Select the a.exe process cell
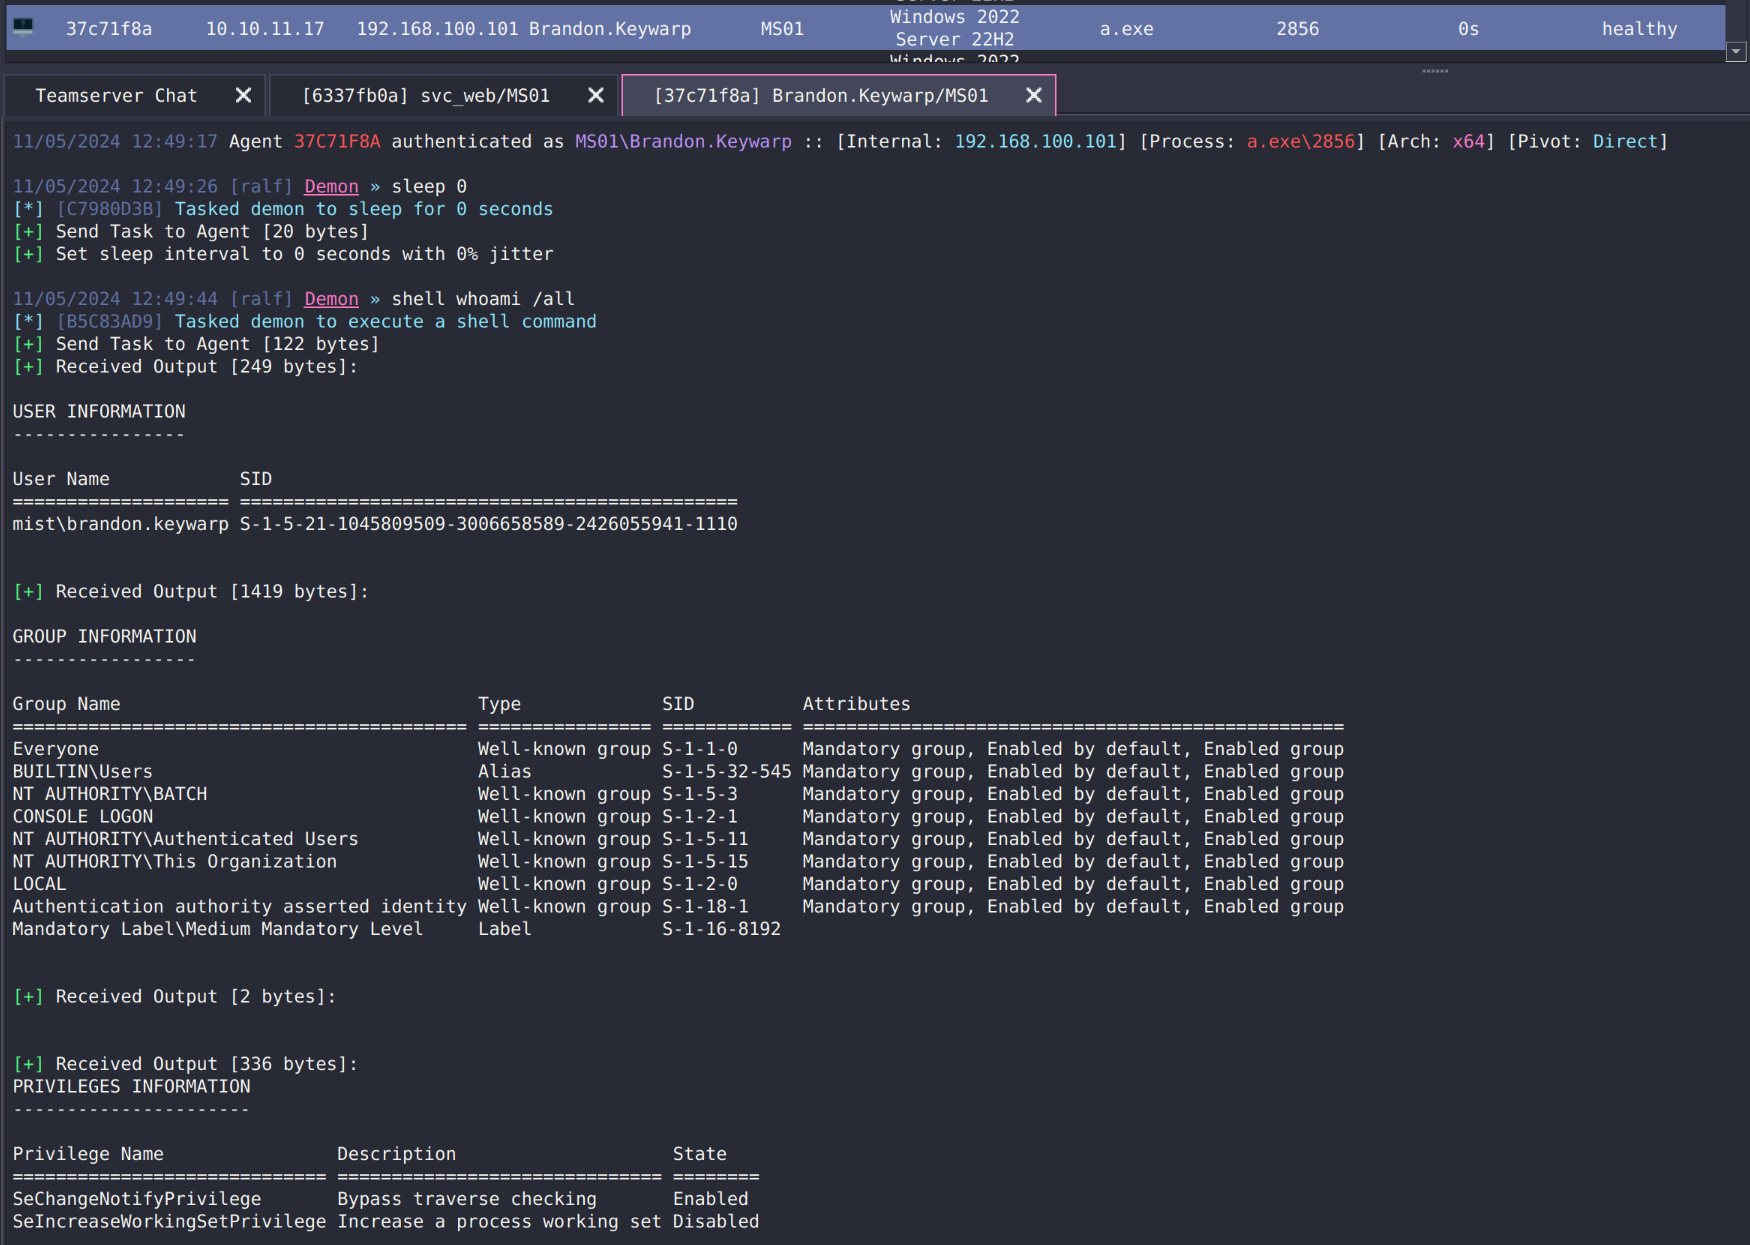Screen dimensions: 1750x1245 [1126, 29]
